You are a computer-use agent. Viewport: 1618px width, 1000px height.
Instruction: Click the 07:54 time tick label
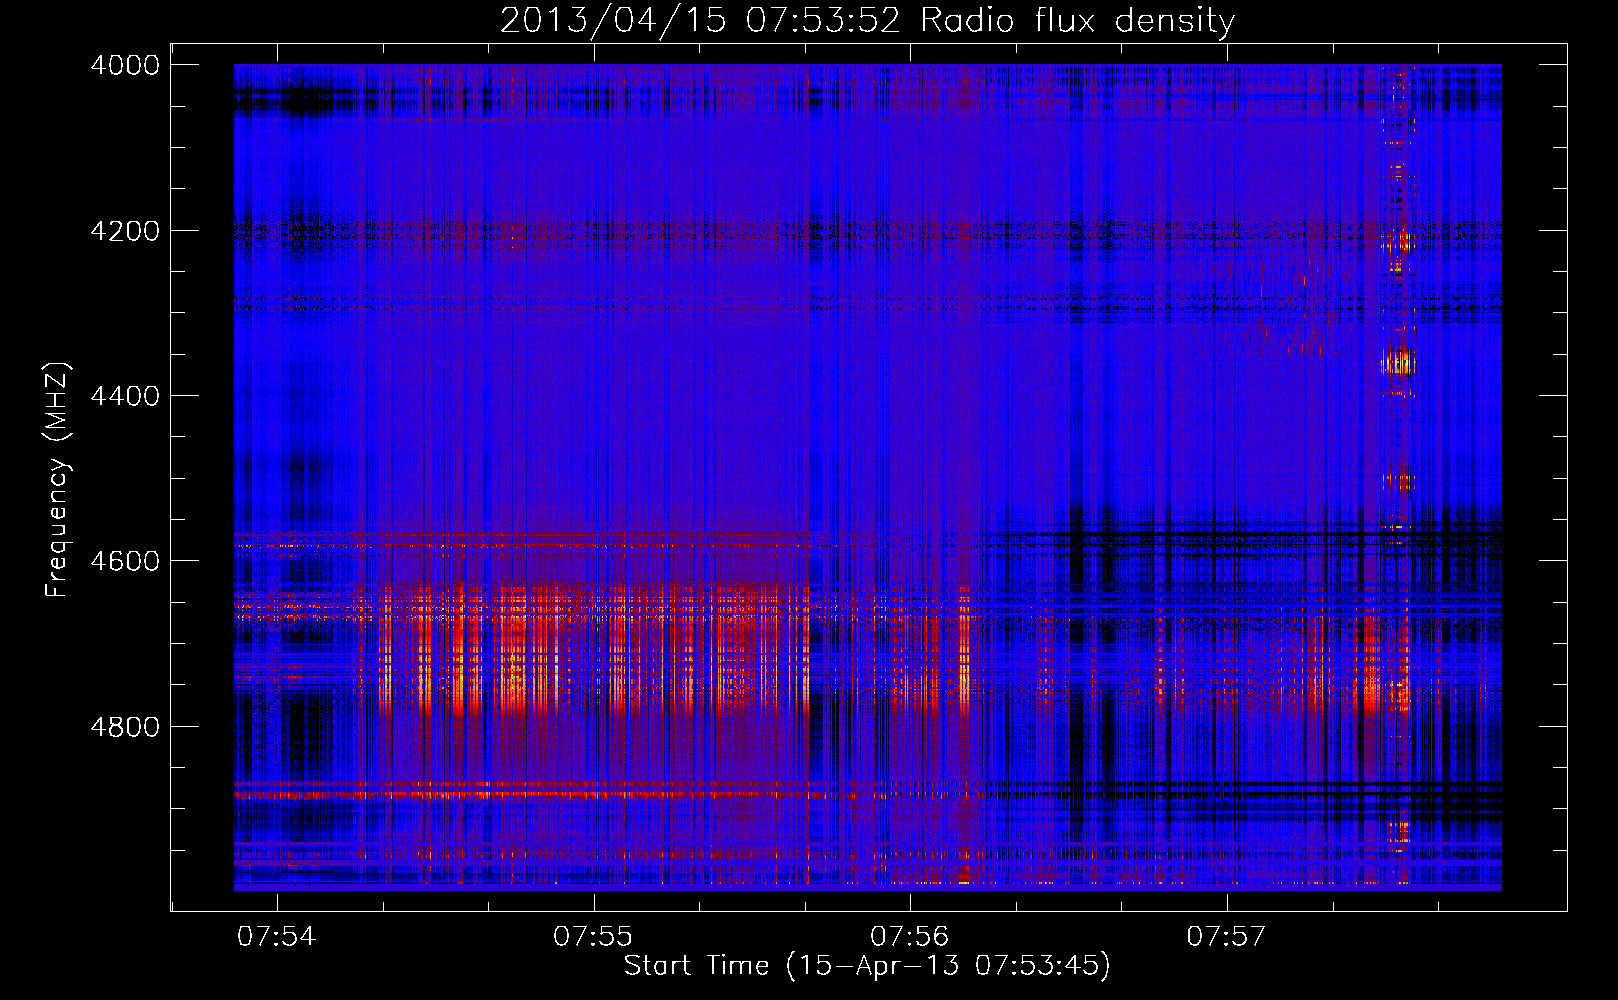point(277,937)
